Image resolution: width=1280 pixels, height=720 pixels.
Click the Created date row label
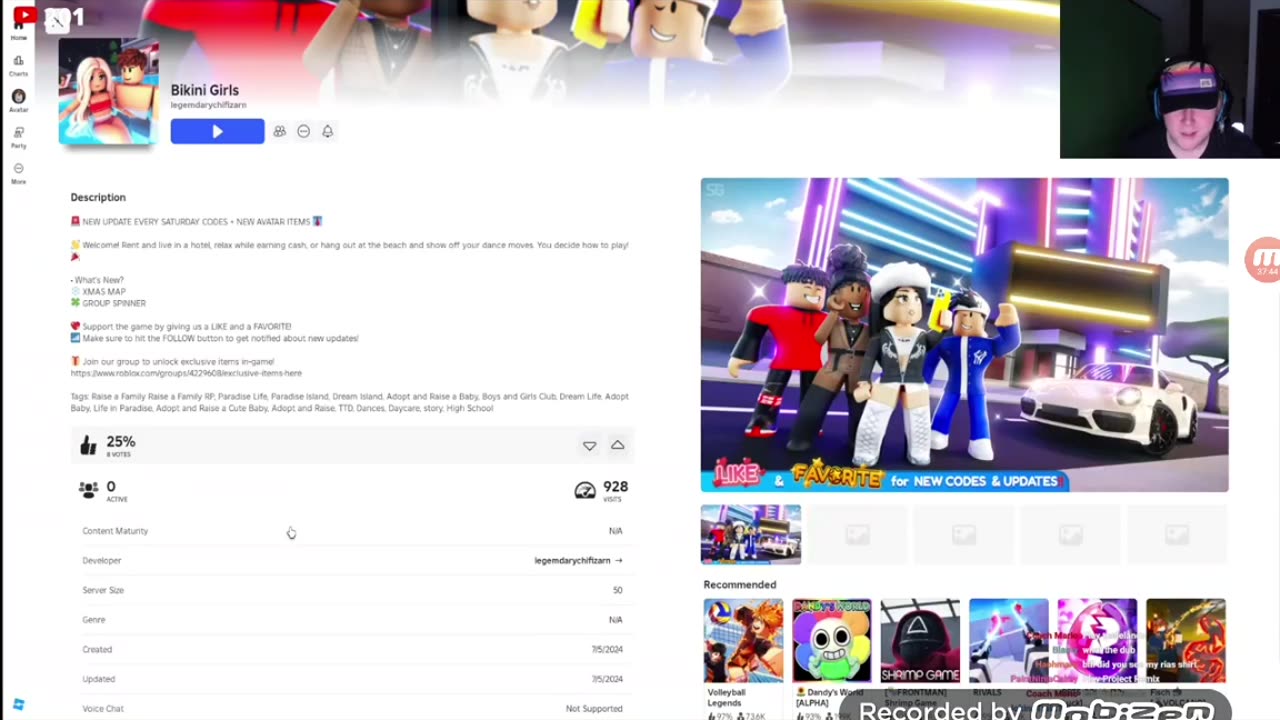(97, 649)
